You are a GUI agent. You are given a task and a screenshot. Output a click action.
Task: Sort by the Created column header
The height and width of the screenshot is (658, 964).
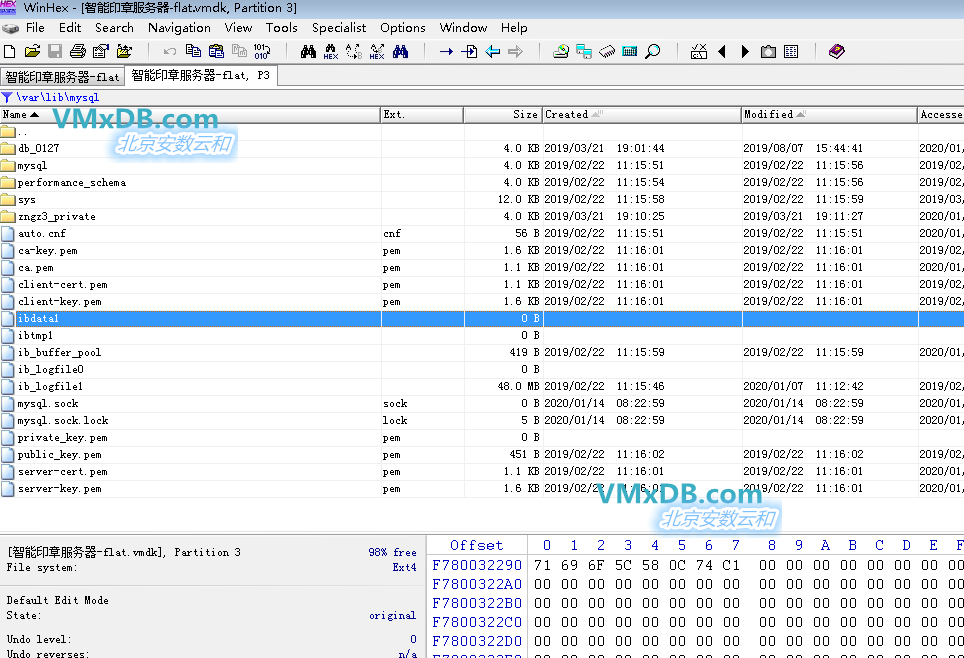click(x=642, y=114)
